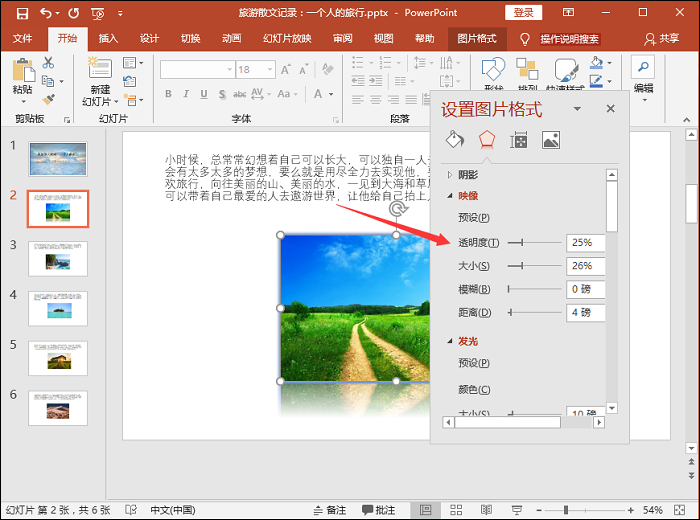Screen dimensions: 700x520
Task: Click the Undo arrow icon
Action: tap(46, 13)
